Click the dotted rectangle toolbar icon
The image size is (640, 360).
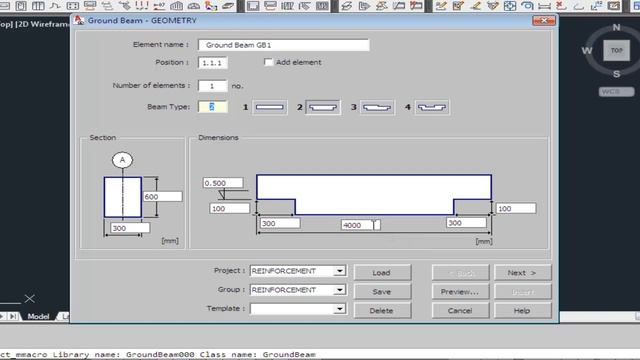(x=72, y=6)
